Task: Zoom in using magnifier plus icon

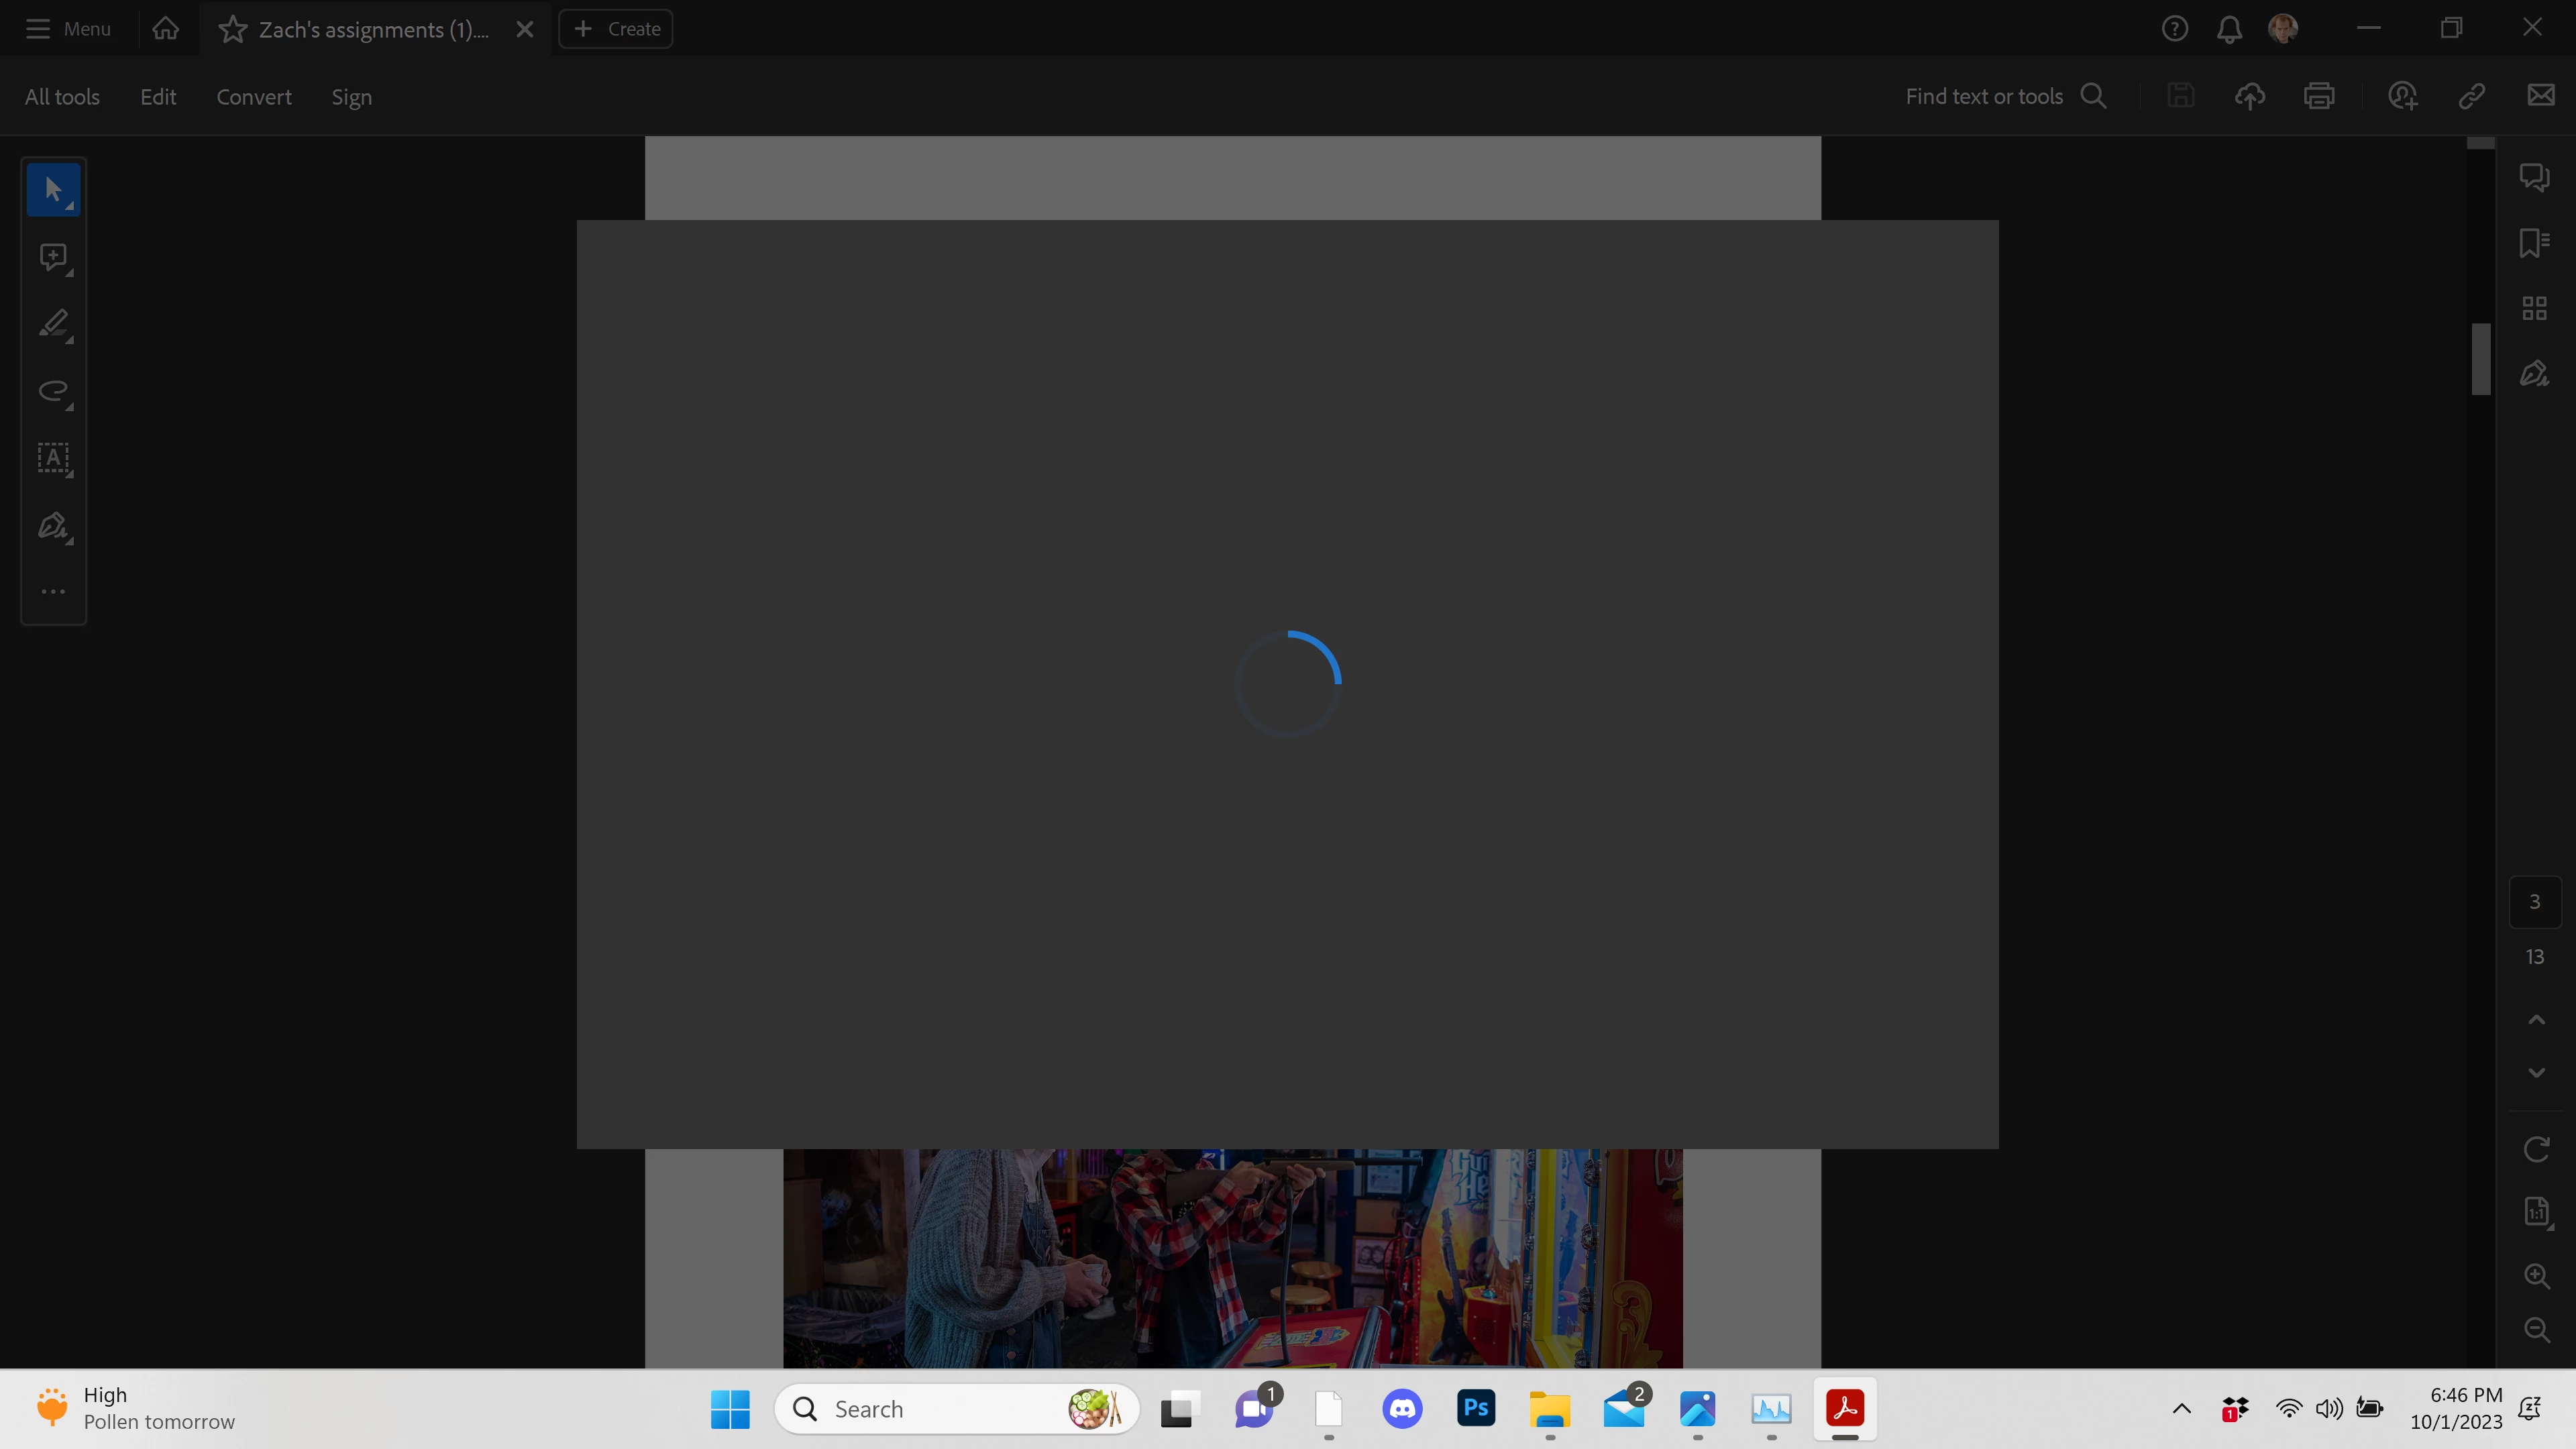Action: click(2536, 1276)
